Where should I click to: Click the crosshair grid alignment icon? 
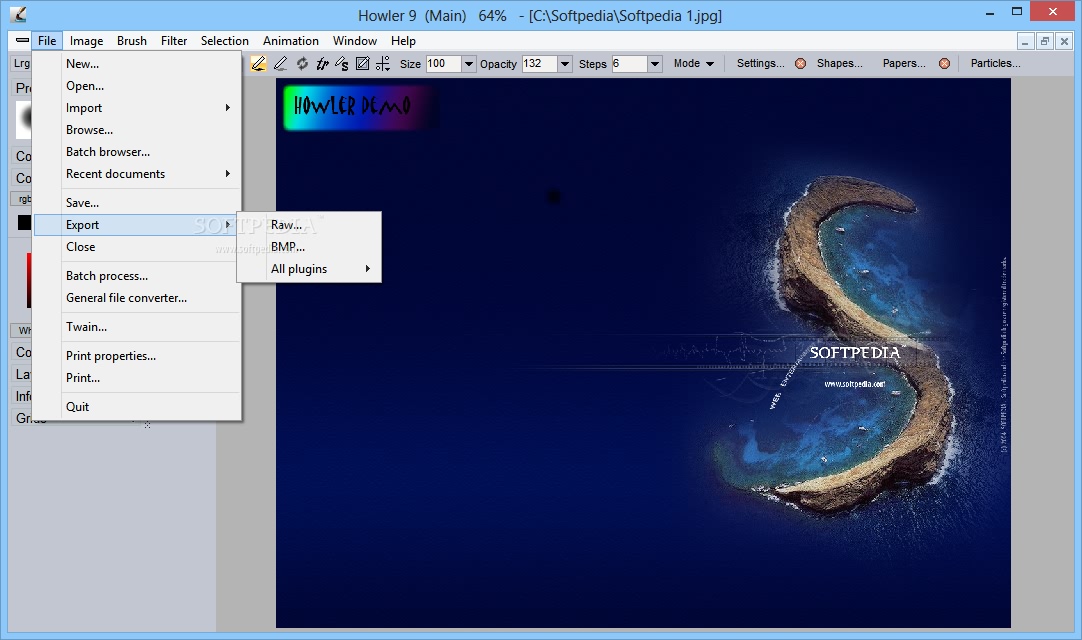coord(383,64)
